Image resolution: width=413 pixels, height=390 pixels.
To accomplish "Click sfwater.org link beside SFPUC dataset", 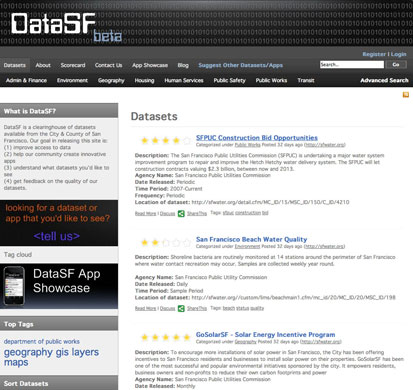I will [325, 145].
